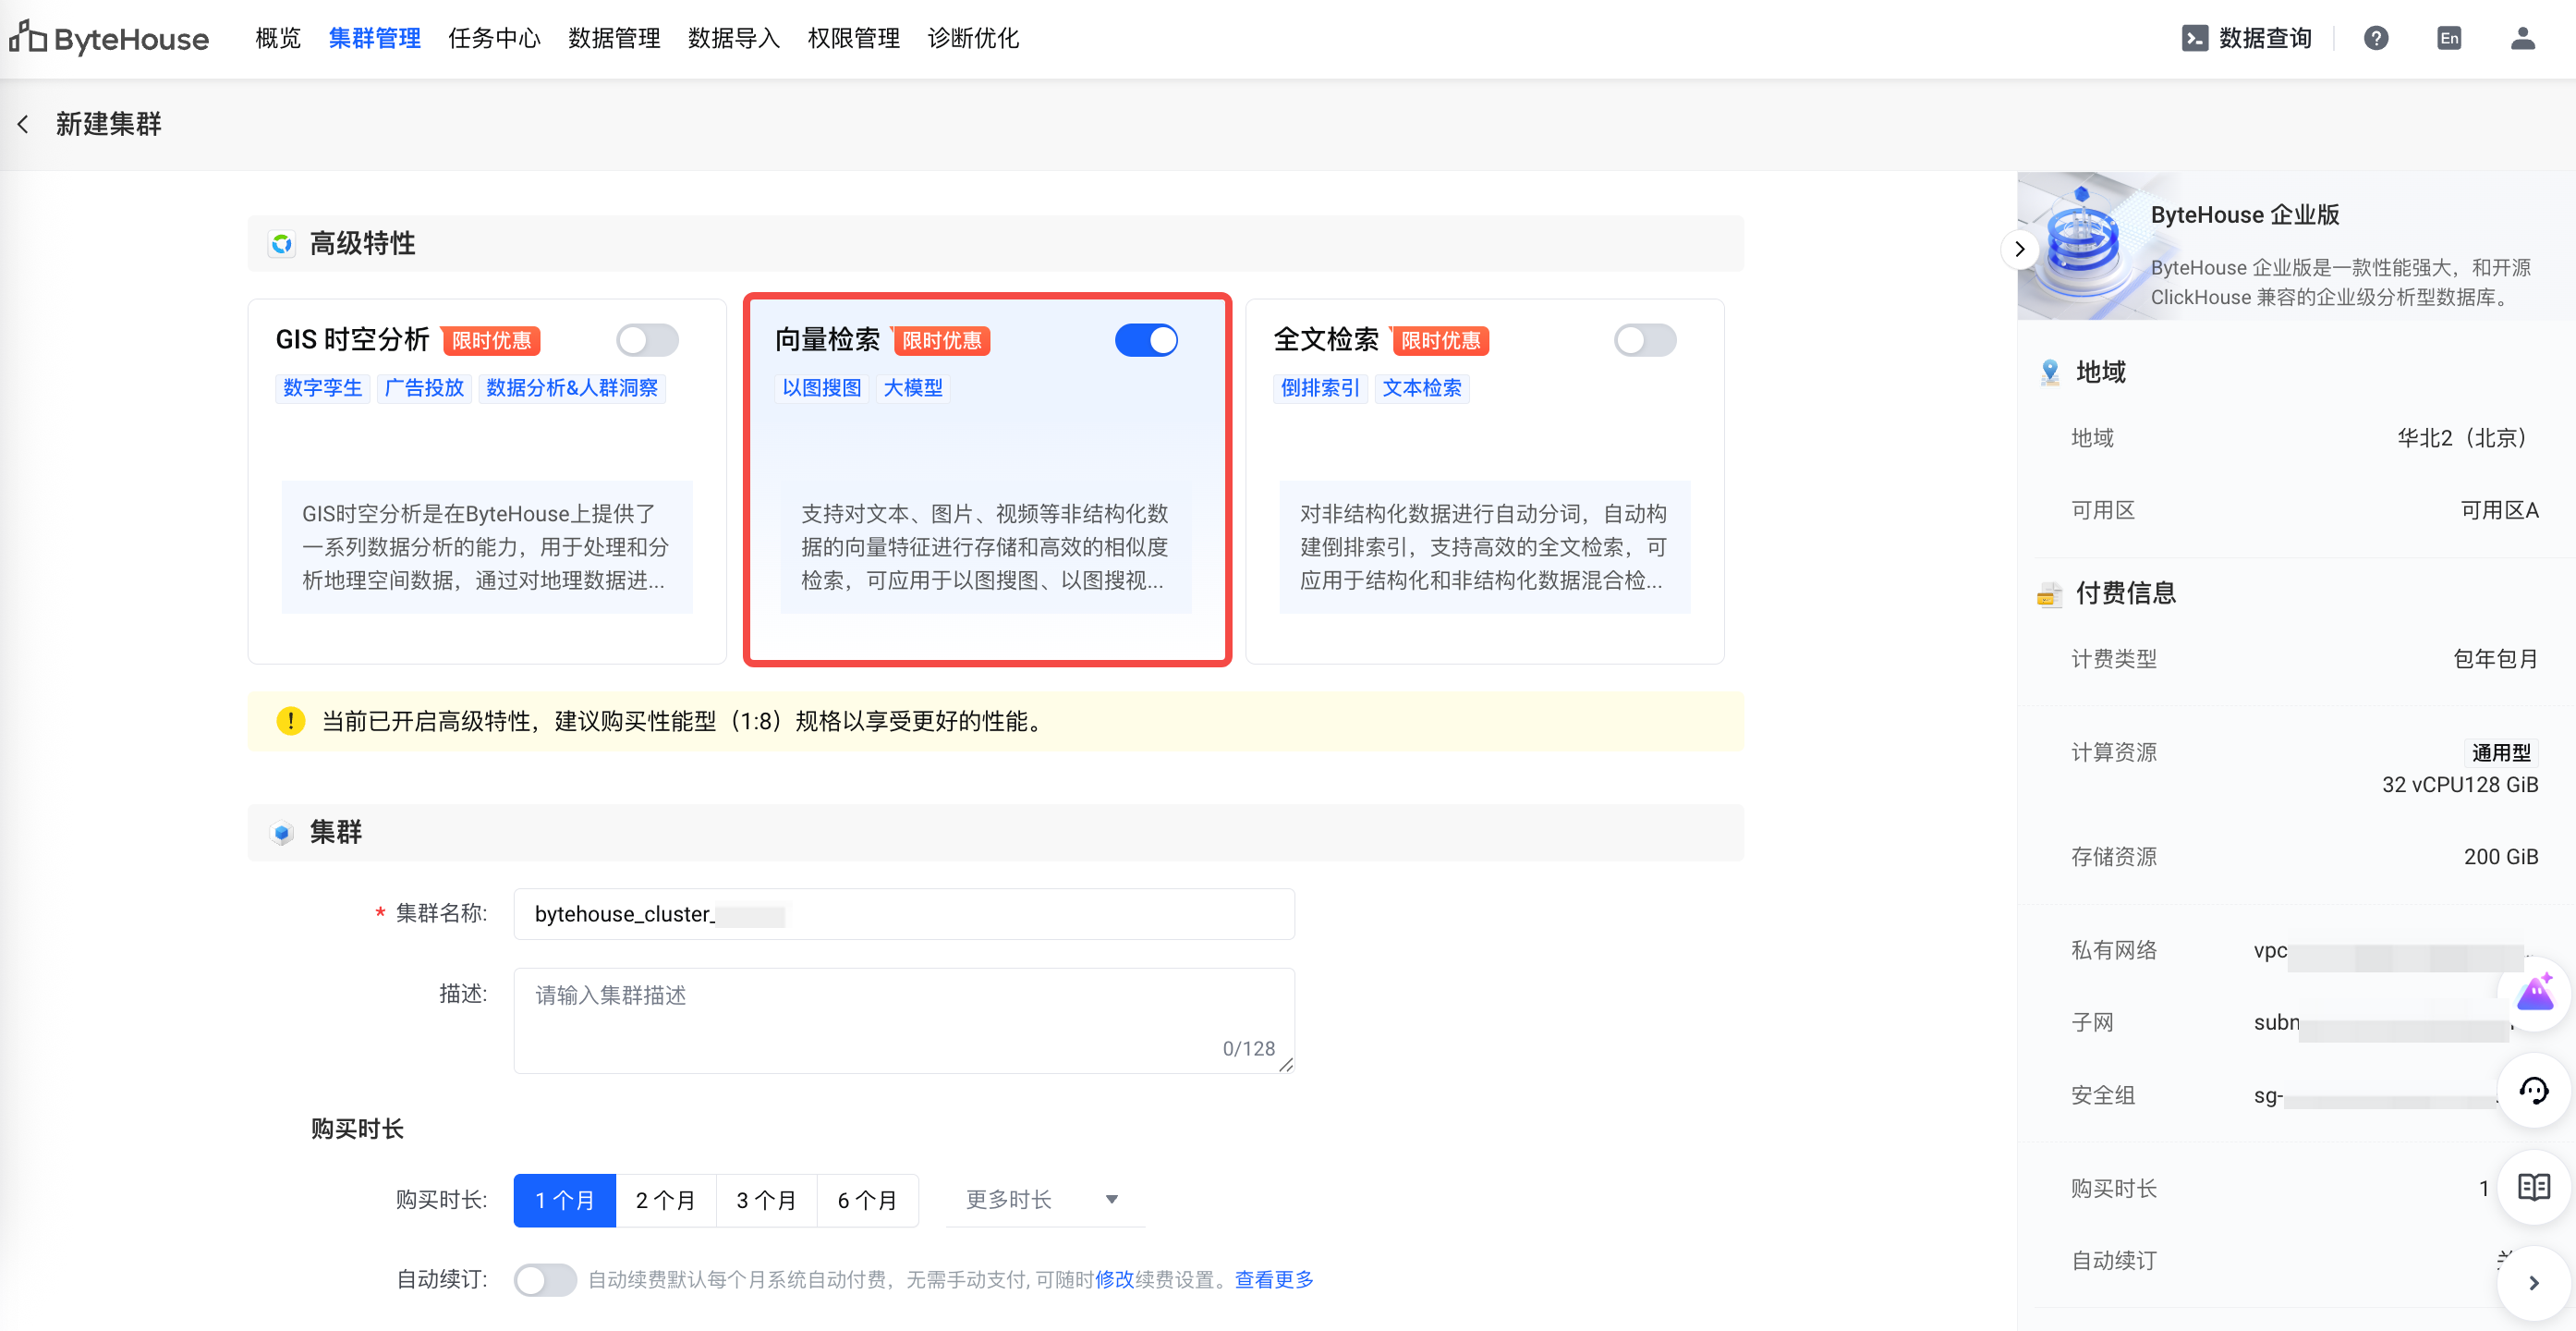Click the 华北2（北京） region value

pyautogui.click(x=2468, y=438)
